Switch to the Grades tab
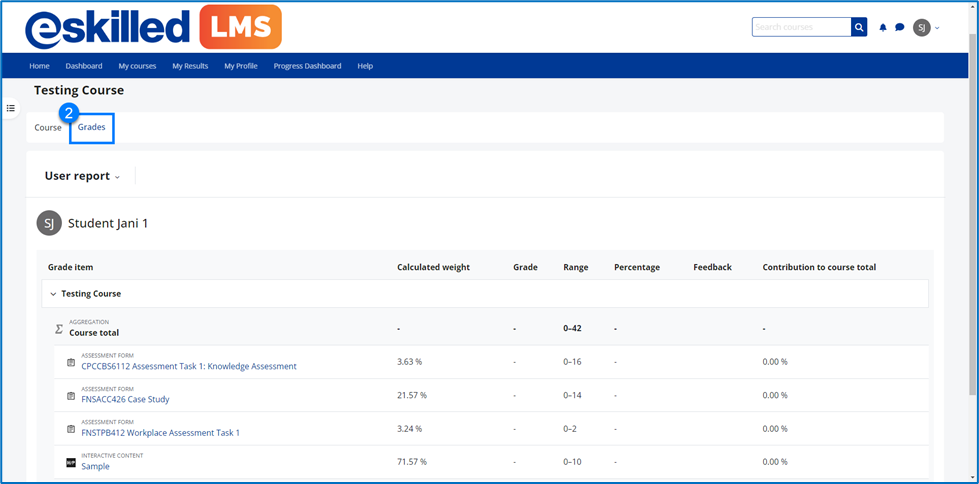Viewport: 979px width, 484px height. coord(92,127)
